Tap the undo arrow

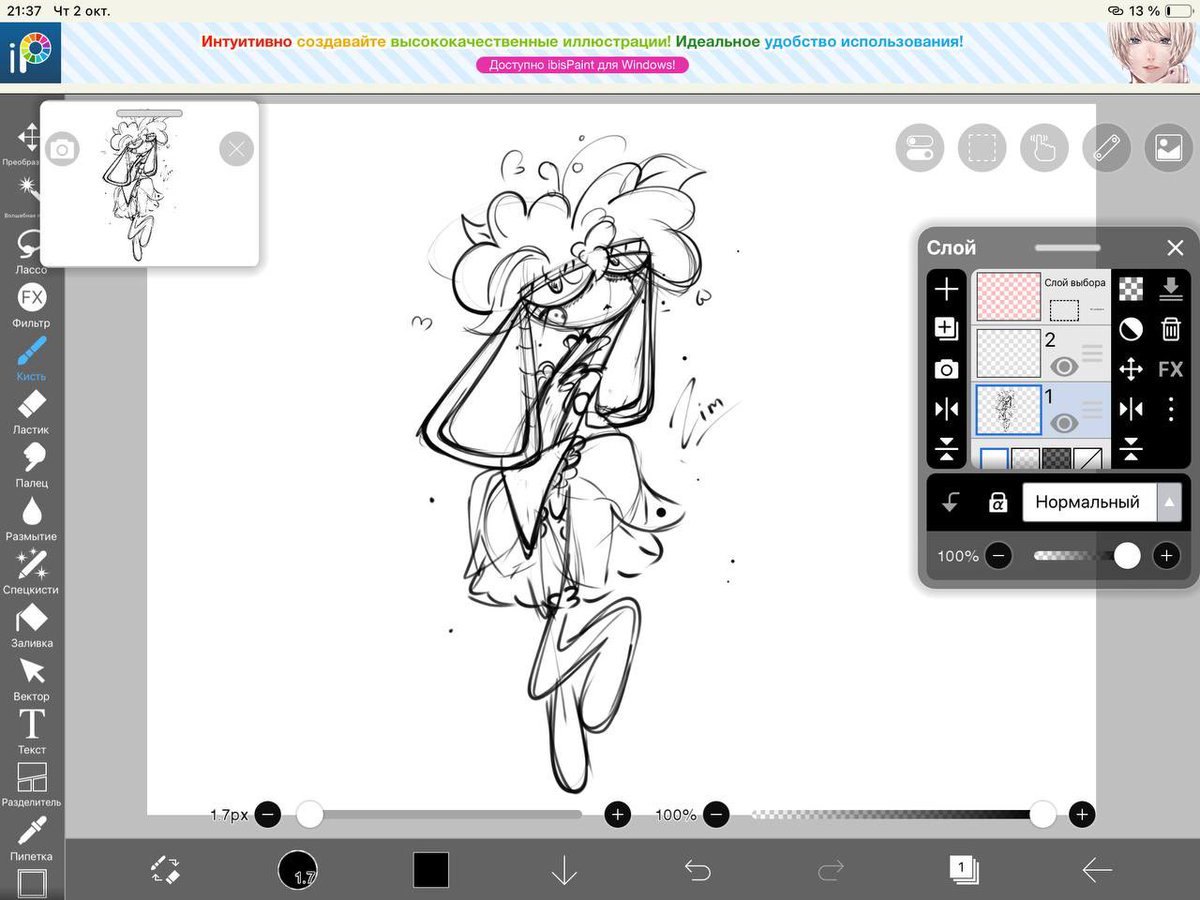click(x=697, y=871)
